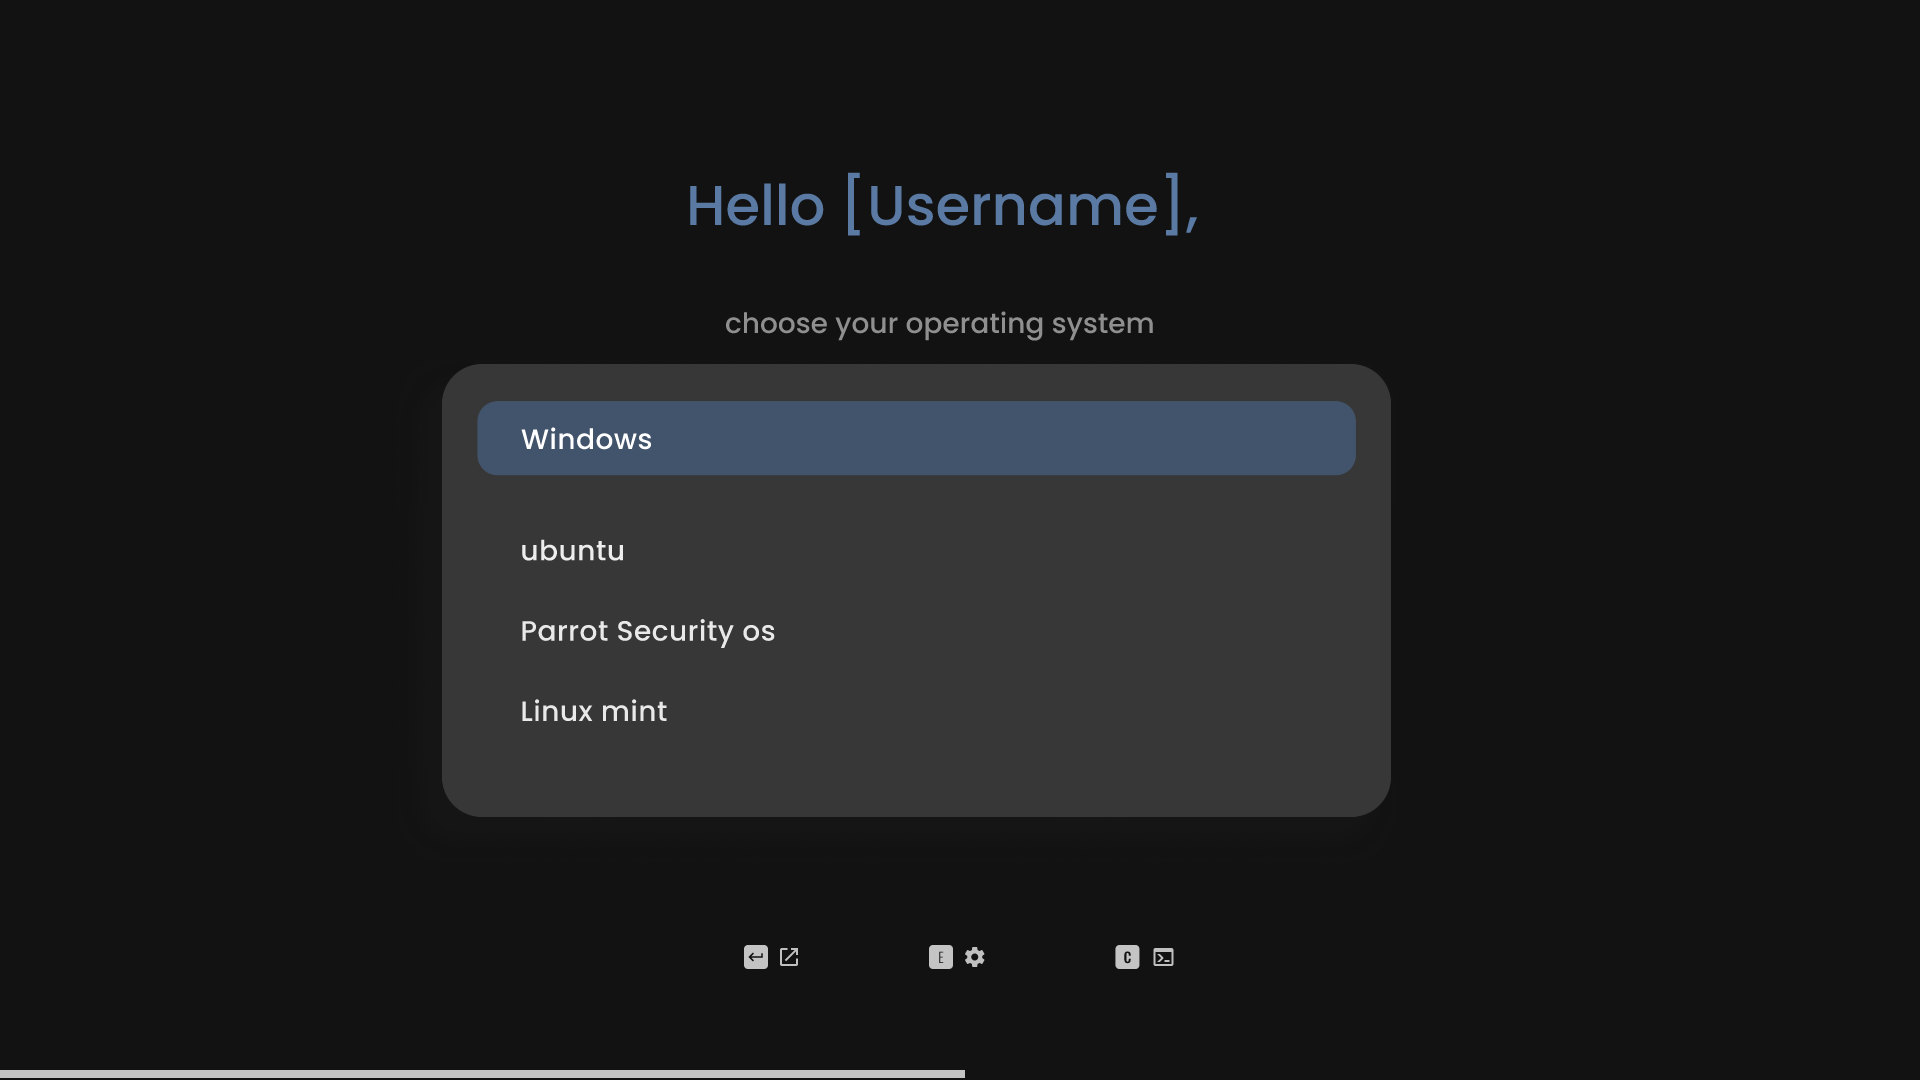Screen dimensions: 1920x1080
Task: Click the [Username] placeholder in the greeting
Action: pos(1012,206)
